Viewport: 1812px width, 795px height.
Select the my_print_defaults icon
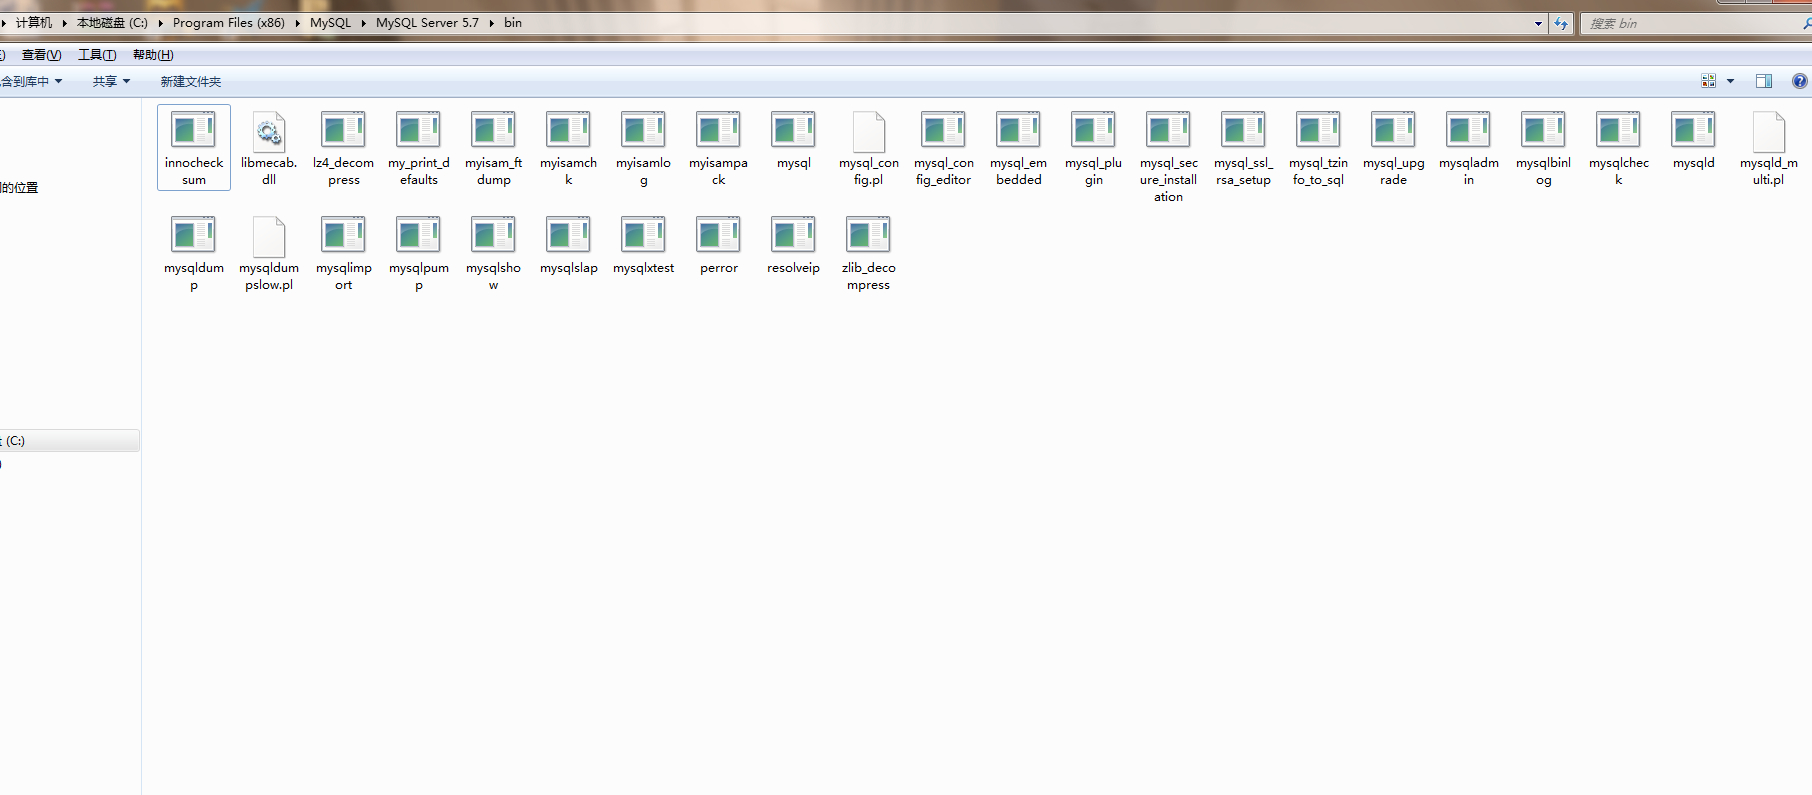click(419, 131)
